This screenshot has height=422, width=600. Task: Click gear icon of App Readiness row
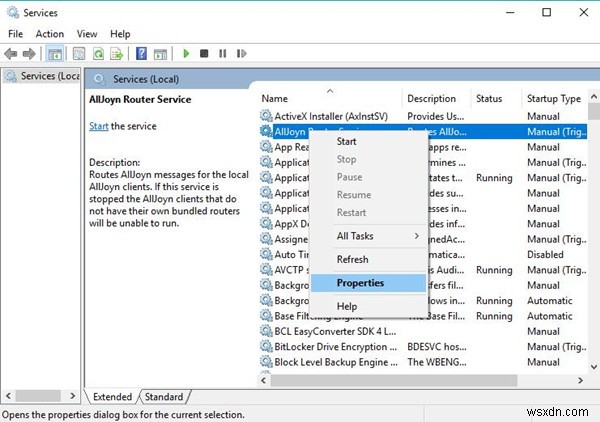tap(266, 147)
